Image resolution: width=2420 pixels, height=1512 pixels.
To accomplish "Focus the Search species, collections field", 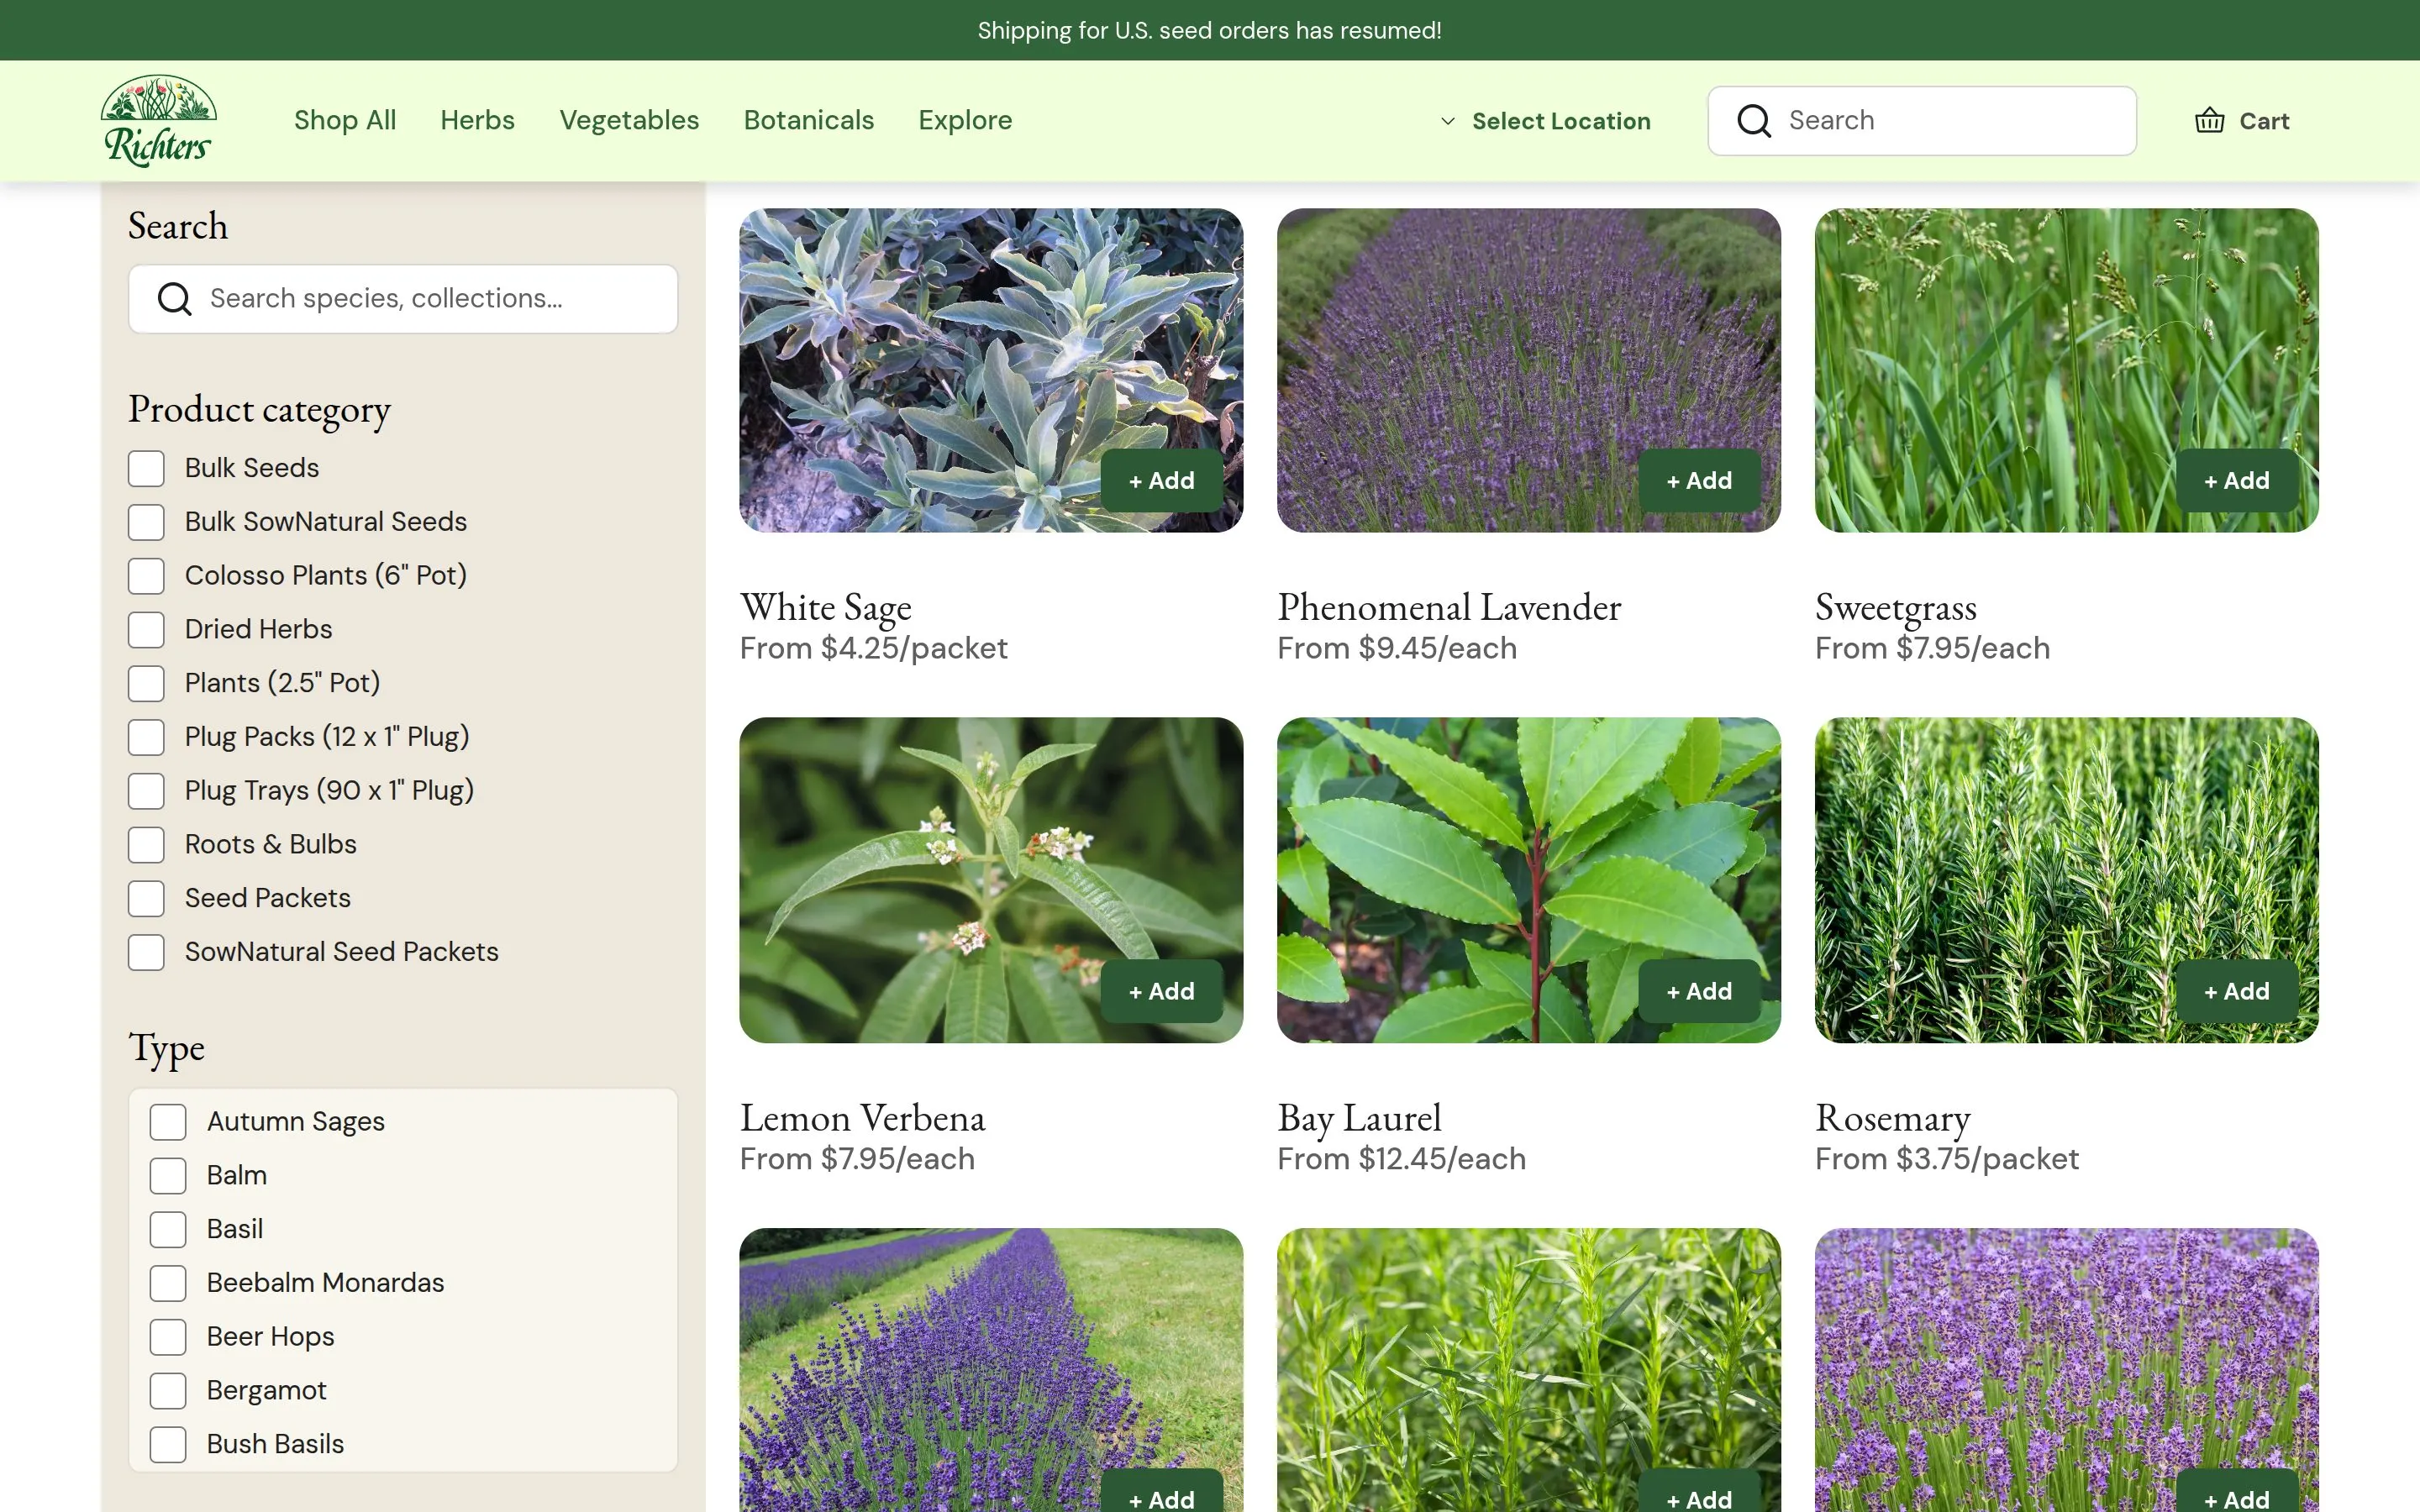I will (403, 299).
